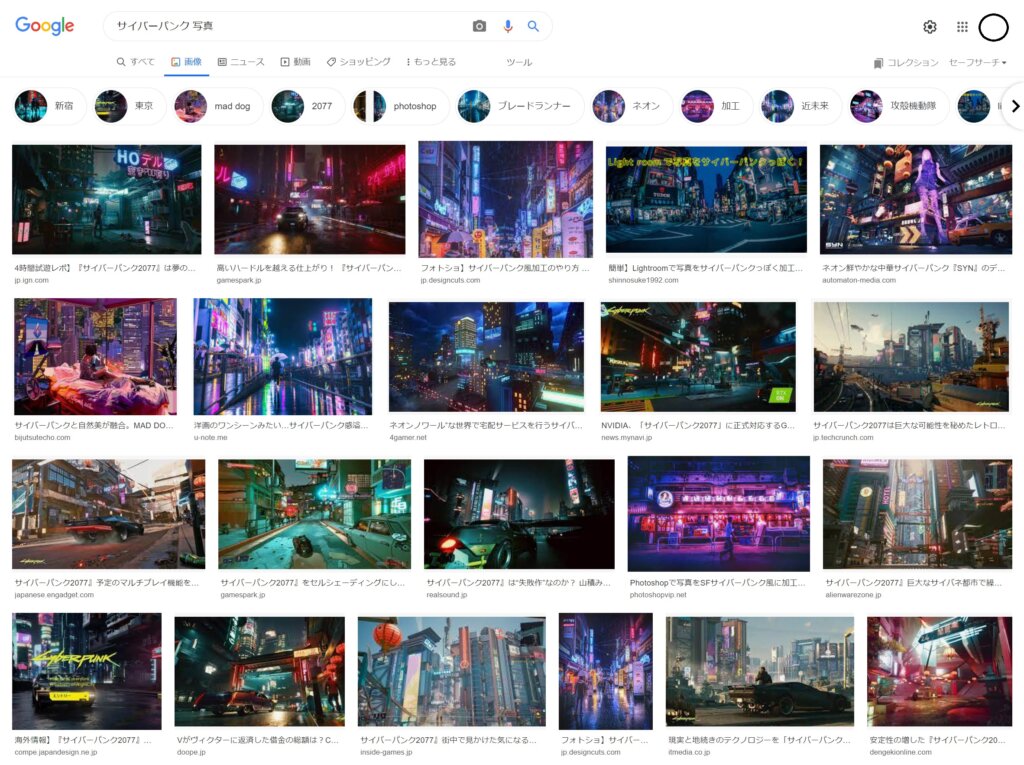Screen dimensions: 1024x765
Task: Open the neon alley image from jp.designcuts.com
Action: click(x=505, y=199)
